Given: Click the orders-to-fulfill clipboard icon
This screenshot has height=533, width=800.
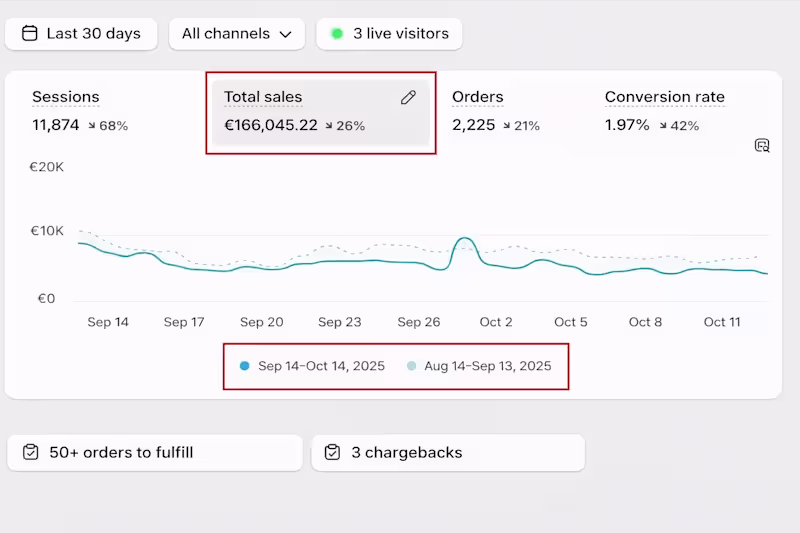Looking at the screenshot, I should pos(31,453).
